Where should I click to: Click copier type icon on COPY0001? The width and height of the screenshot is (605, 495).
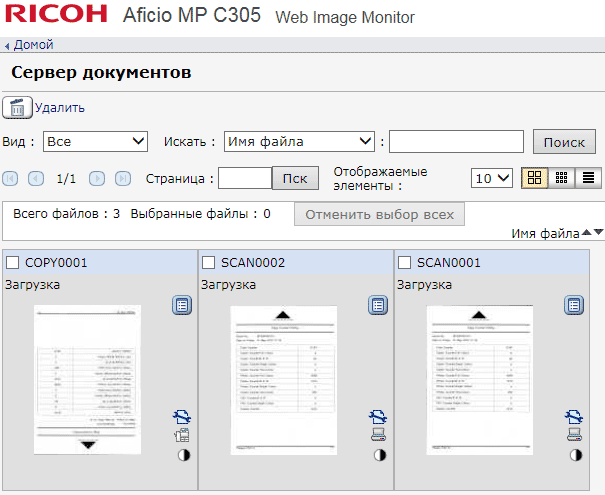pyautogui.click(x=182, y=435)
